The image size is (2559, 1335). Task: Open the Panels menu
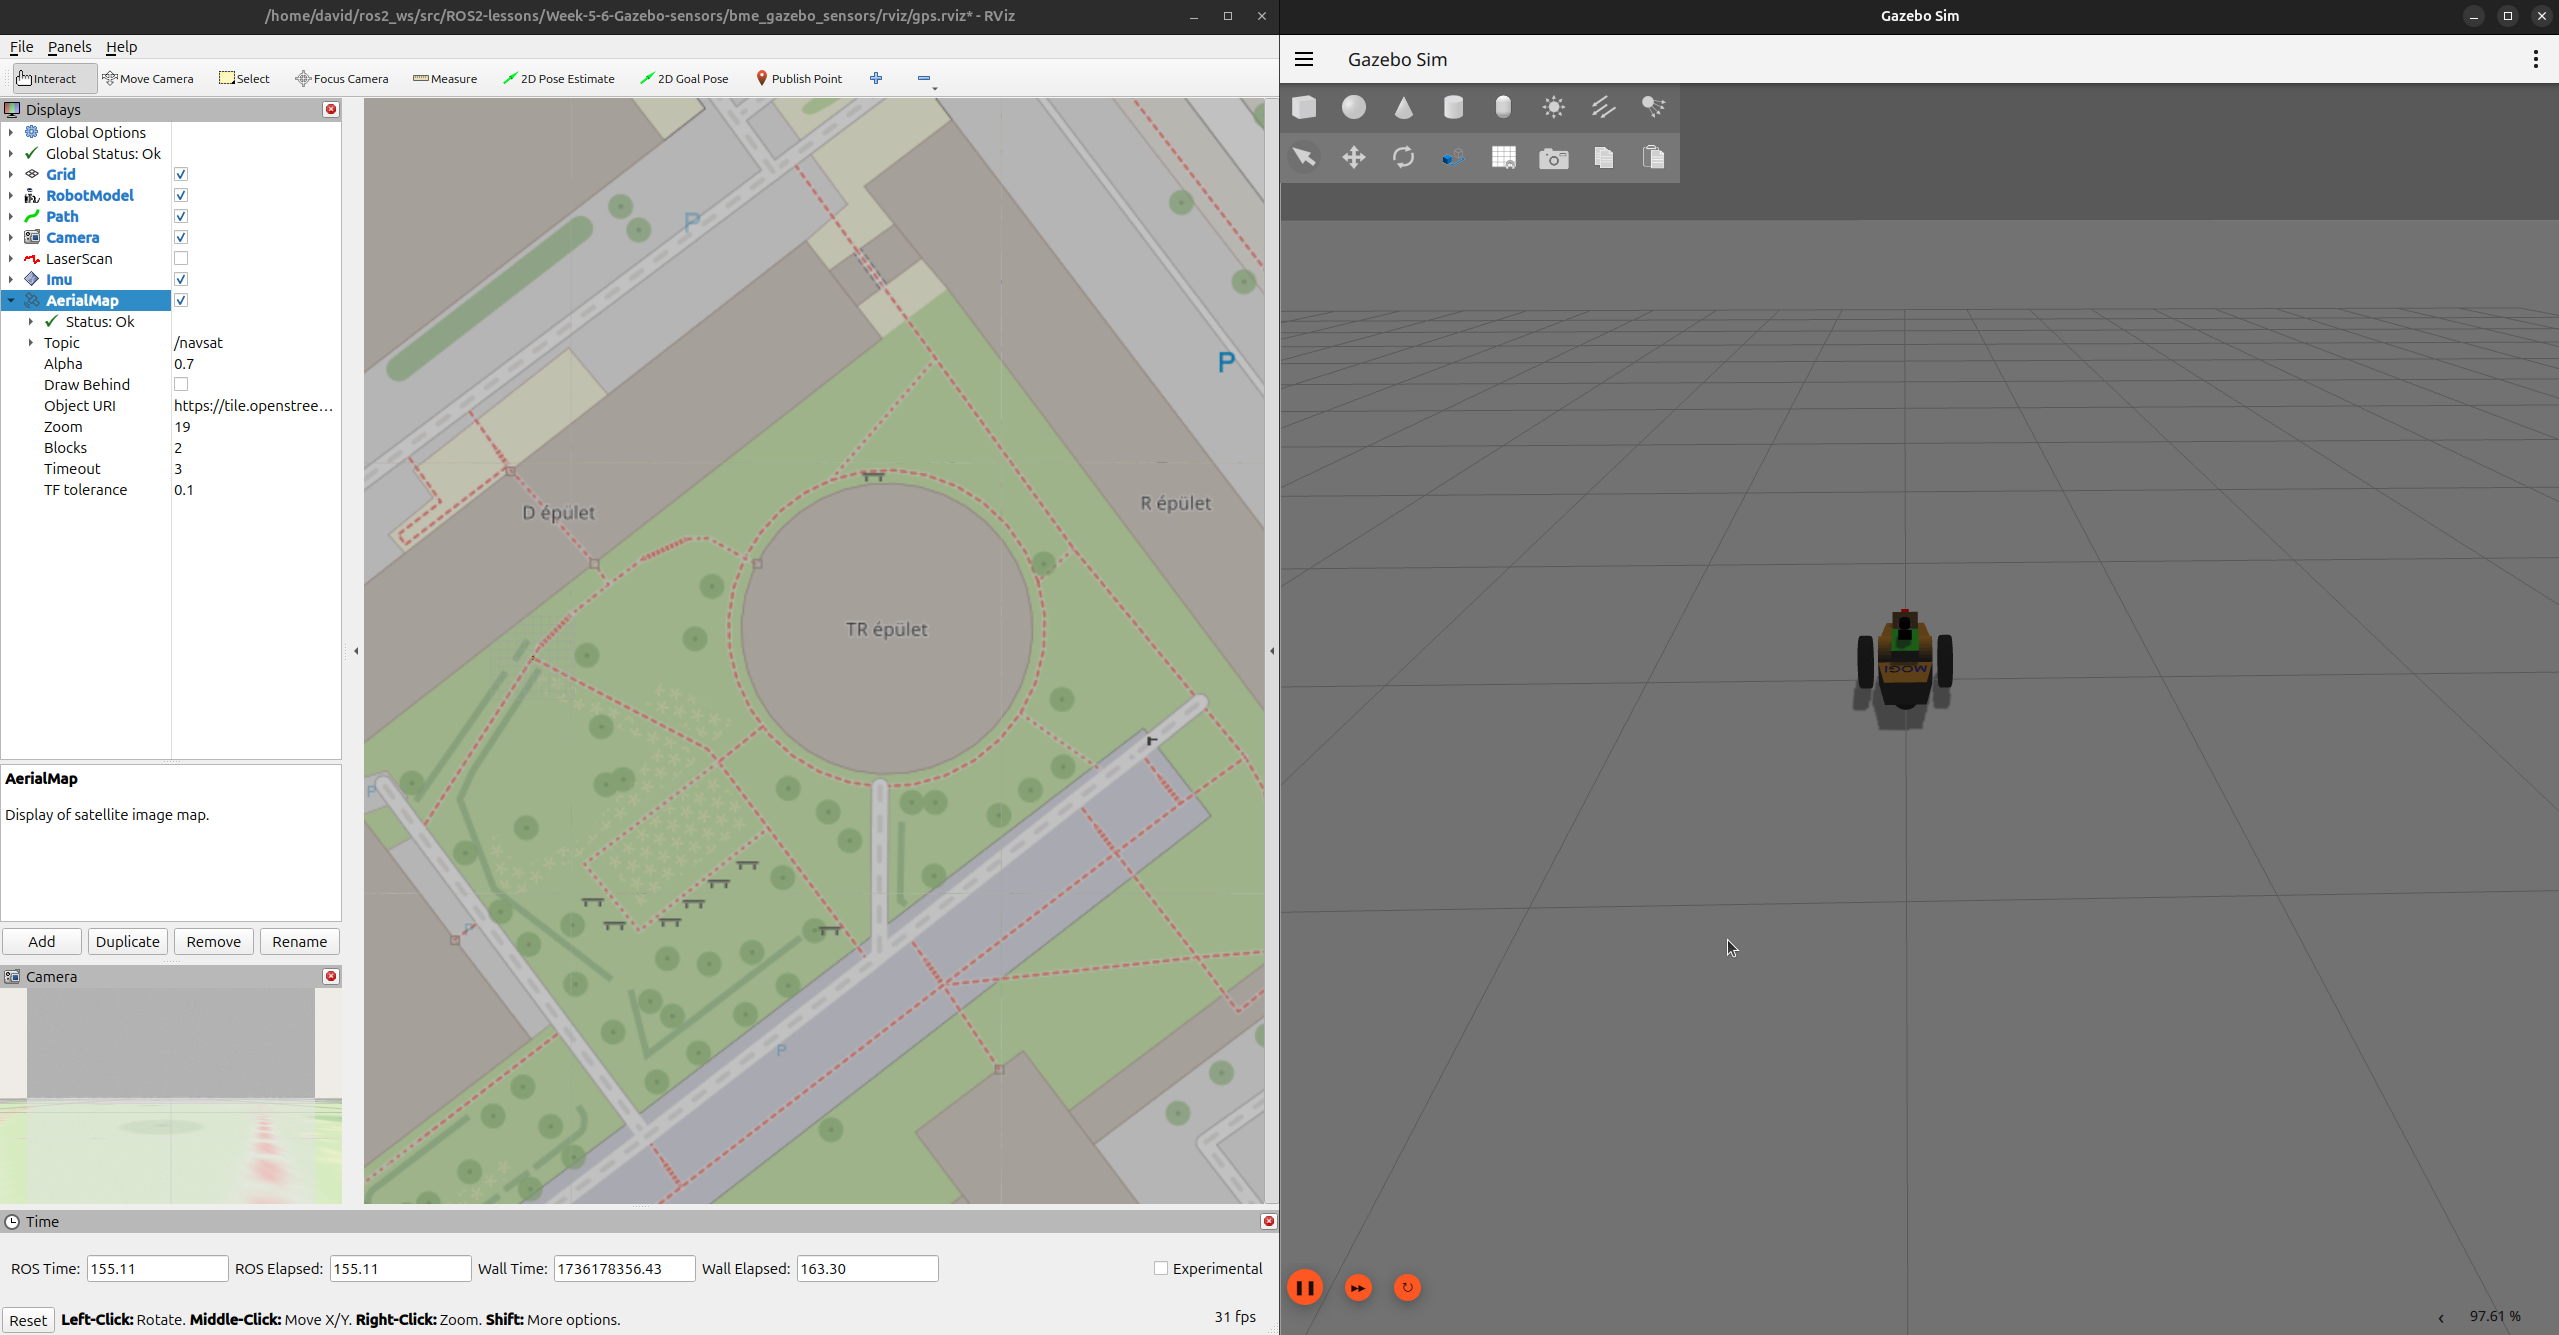69,46
